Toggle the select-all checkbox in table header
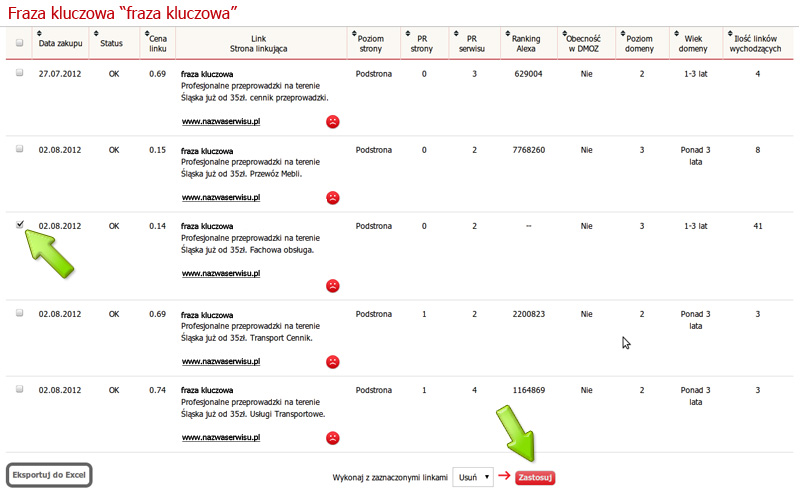800x497 pixels. [x=19, y=43]
